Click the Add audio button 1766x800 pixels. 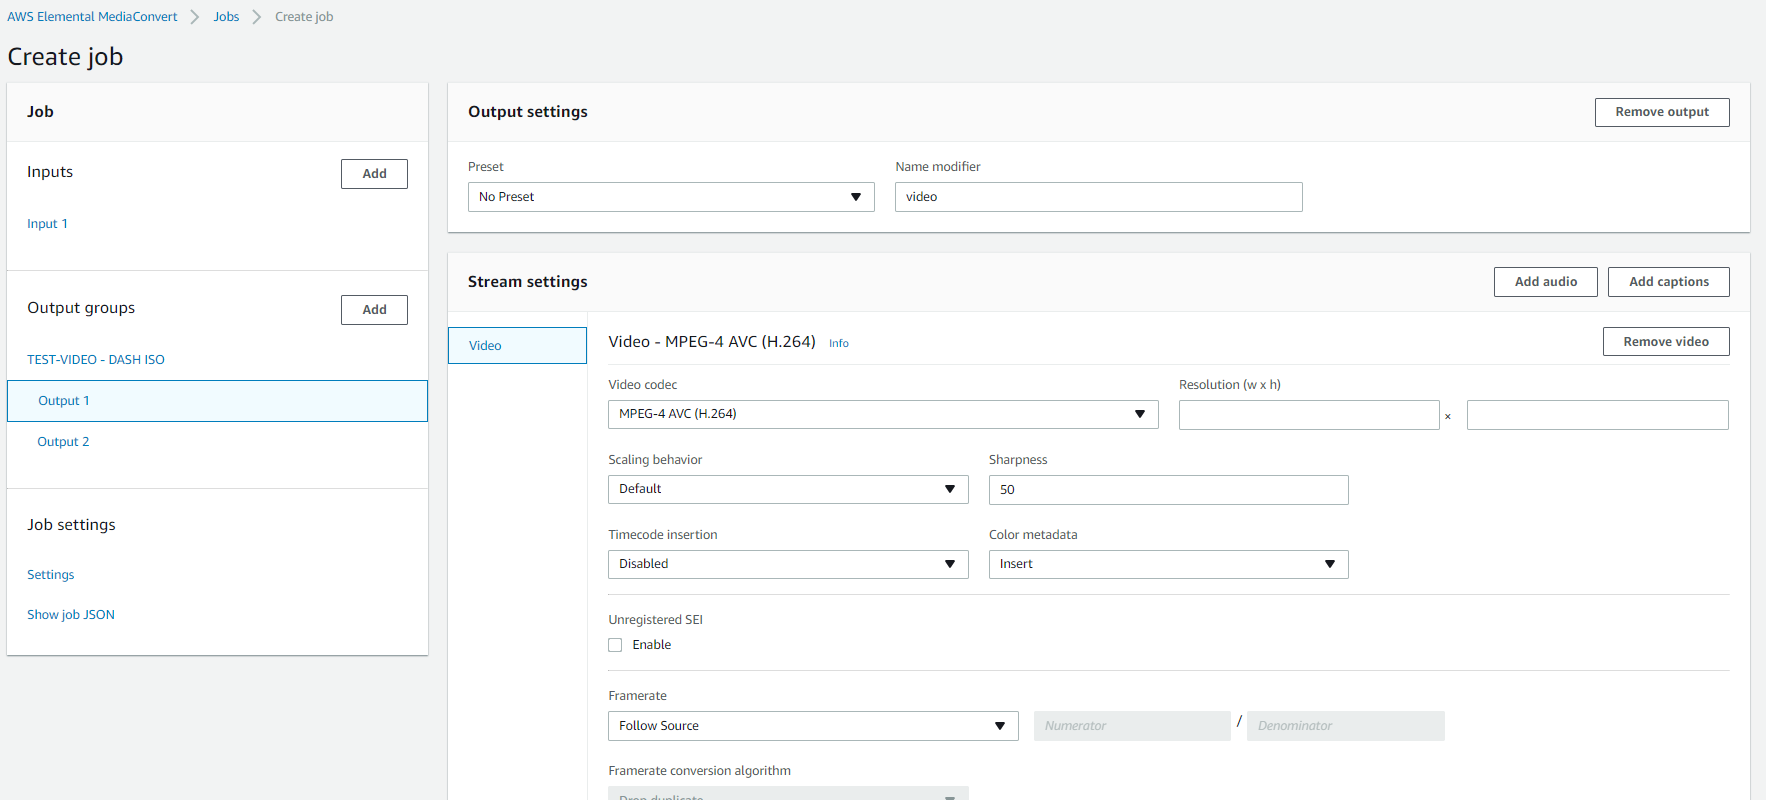pos(1545,282)
